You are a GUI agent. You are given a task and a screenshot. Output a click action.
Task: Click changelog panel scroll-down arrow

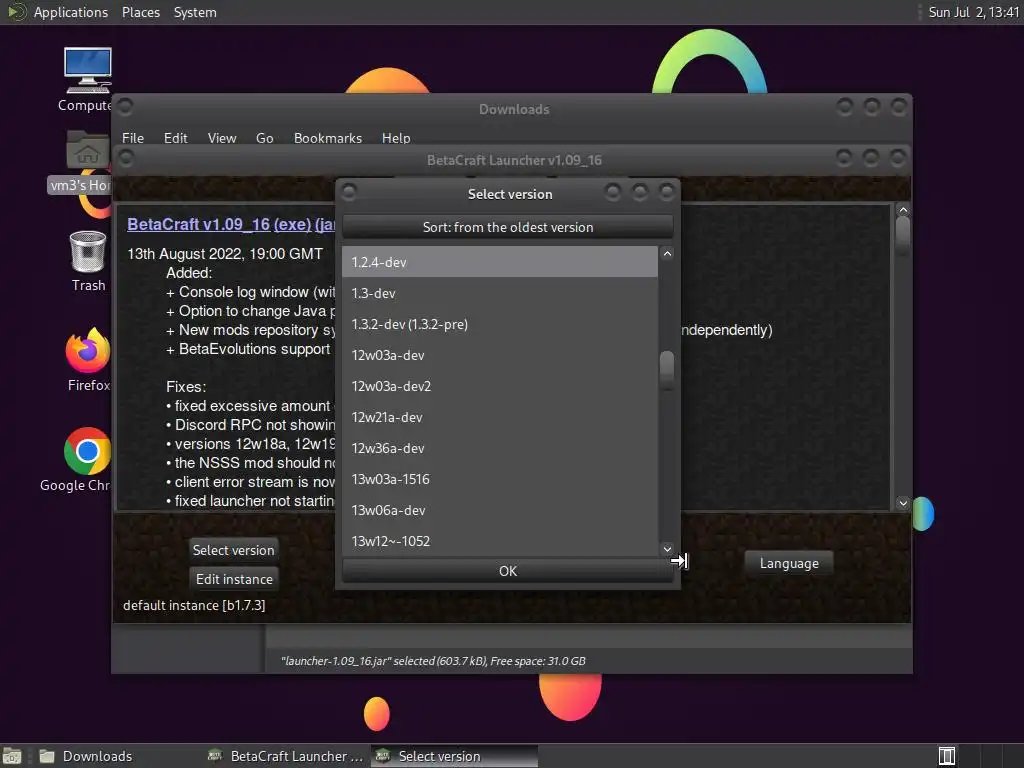(x=903, y=503)
